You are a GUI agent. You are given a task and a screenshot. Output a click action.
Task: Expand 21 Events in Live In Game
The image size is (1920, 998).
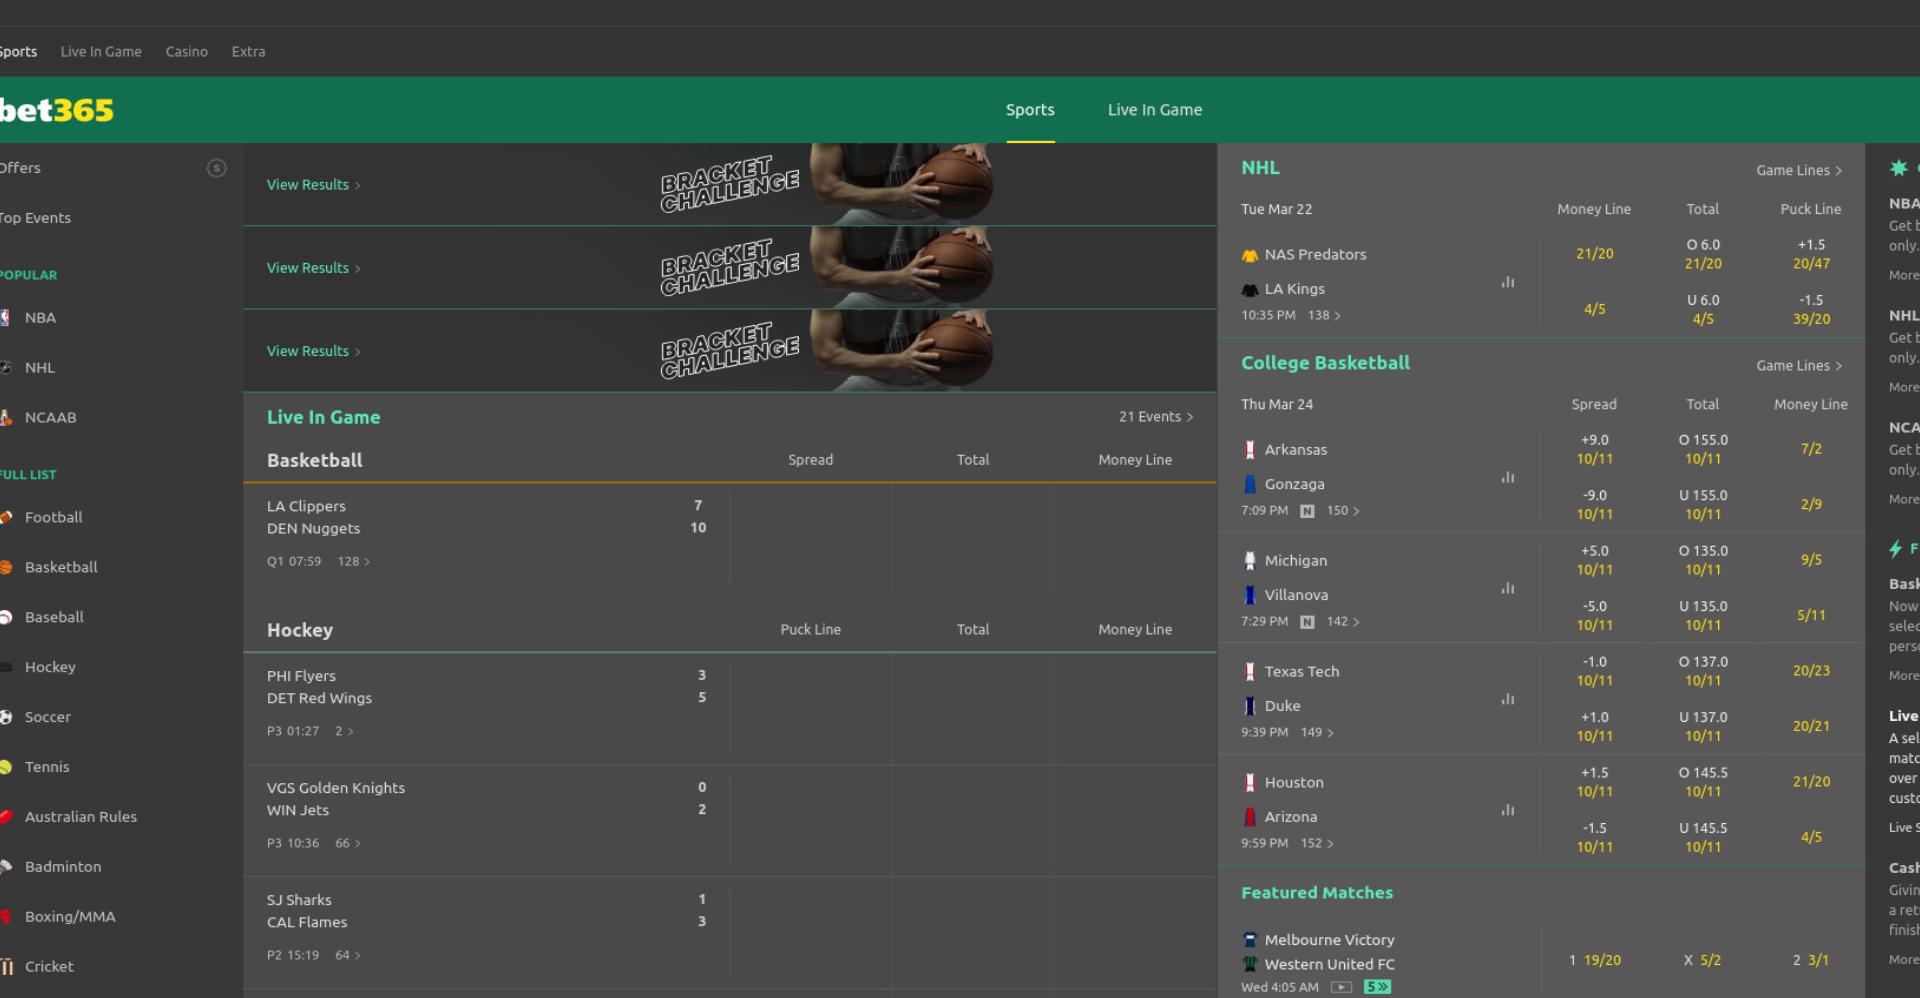tap(1156, 417)
